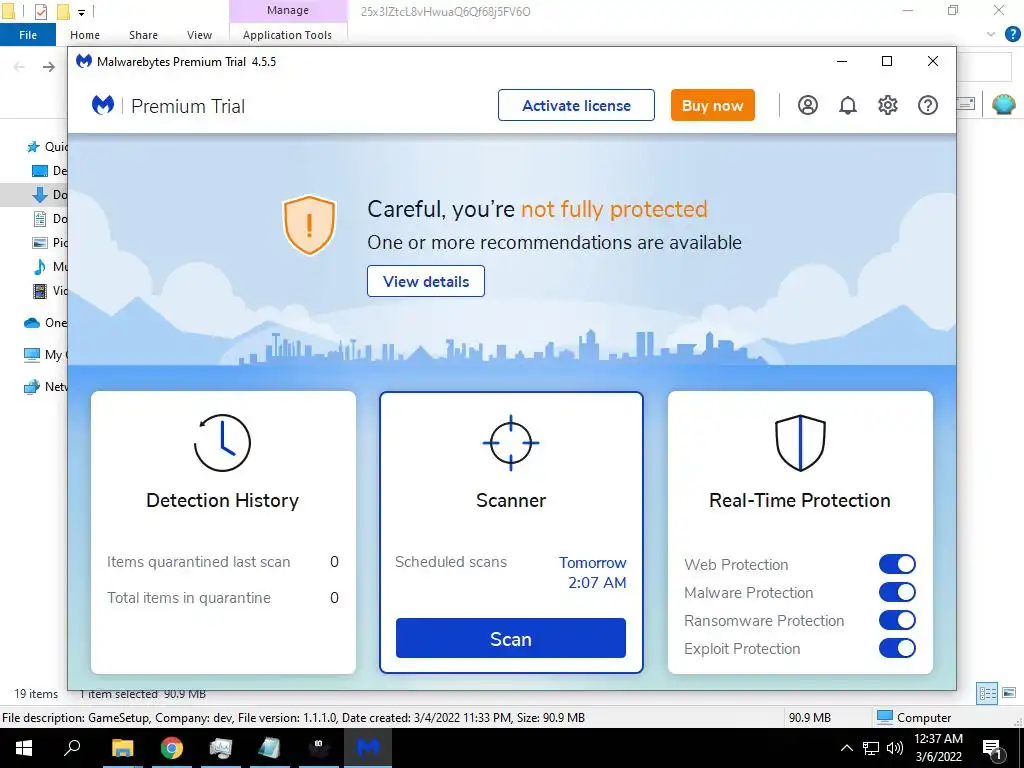Click the properties checkmark quick access icon
Image resolution: width=1024 pixels, height=768 pixels.
pyautogui.click(x=40, y=11)
